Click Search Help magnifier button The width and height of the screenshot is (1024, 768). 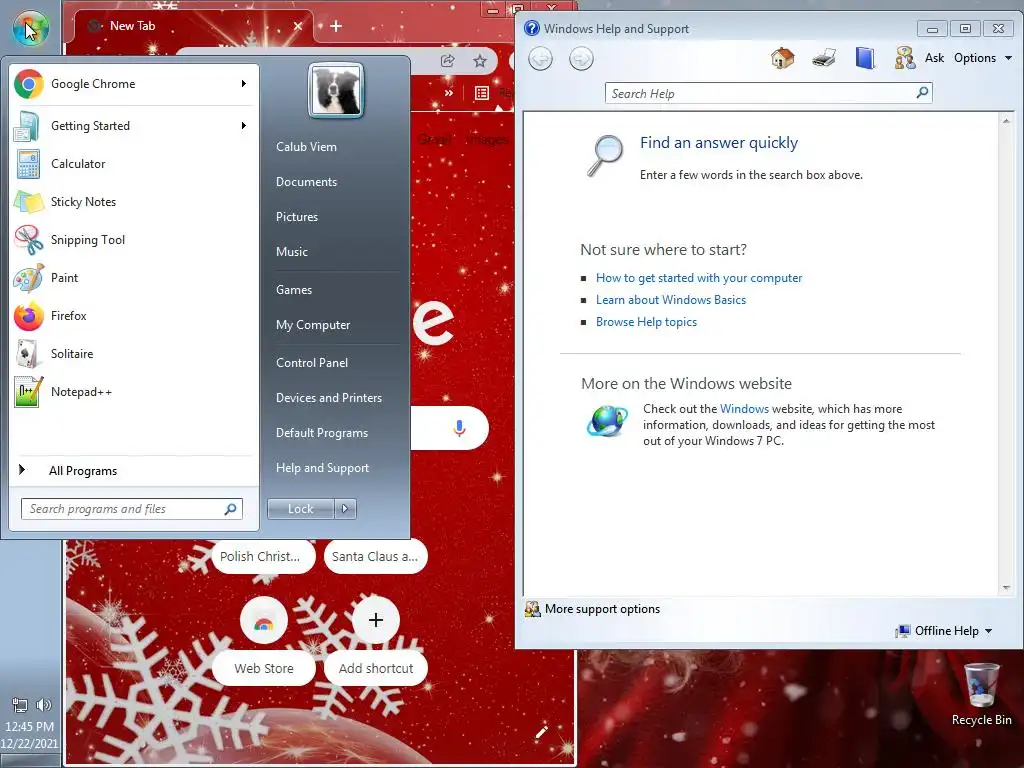[922, 93]
